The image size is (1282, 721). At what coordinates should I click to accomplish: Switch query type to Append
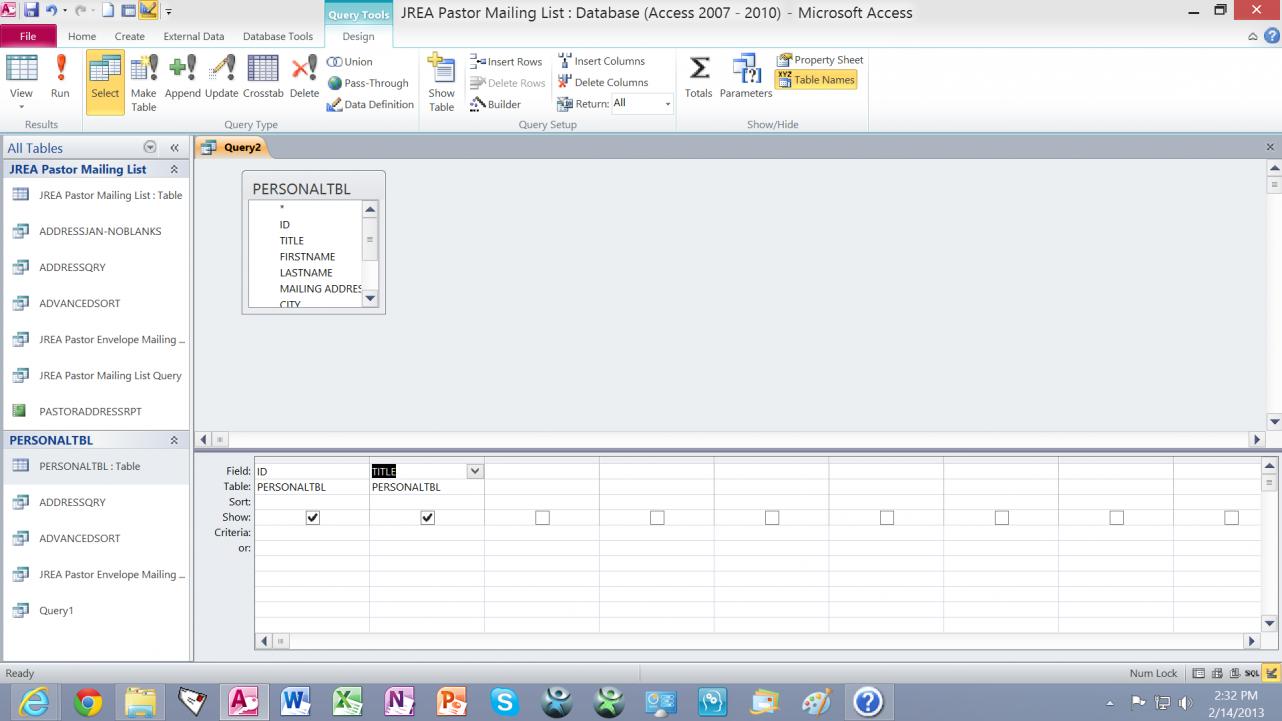click(x=182, y=79)
